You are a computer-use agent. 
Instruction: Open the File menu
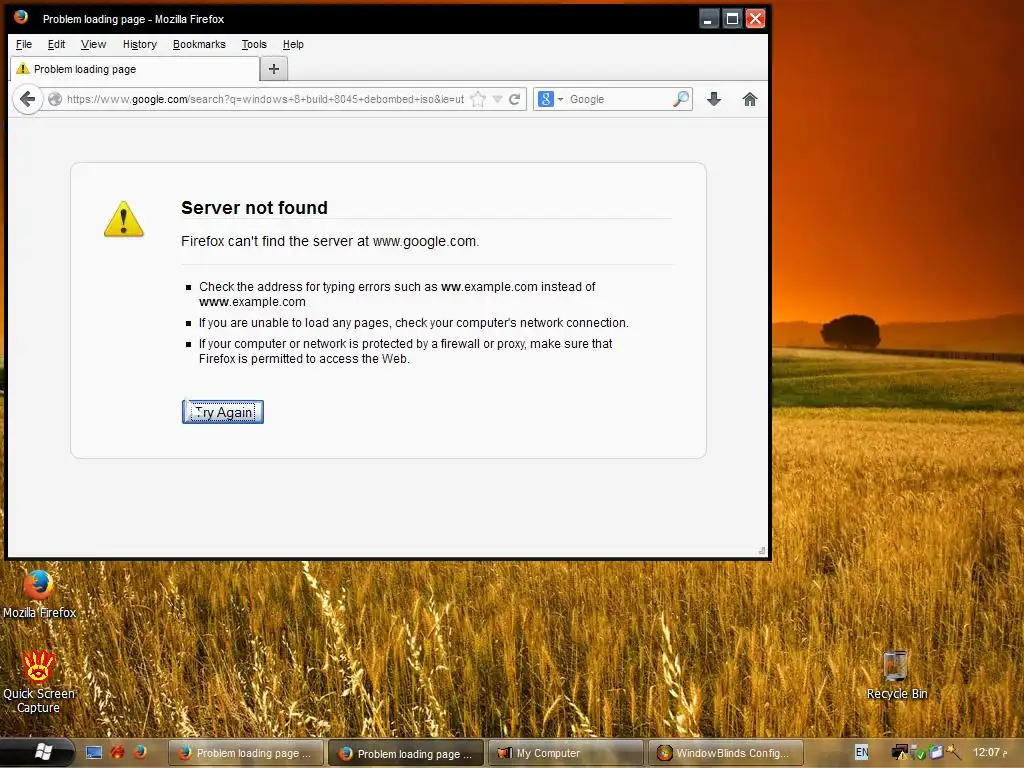click(24, 44)
